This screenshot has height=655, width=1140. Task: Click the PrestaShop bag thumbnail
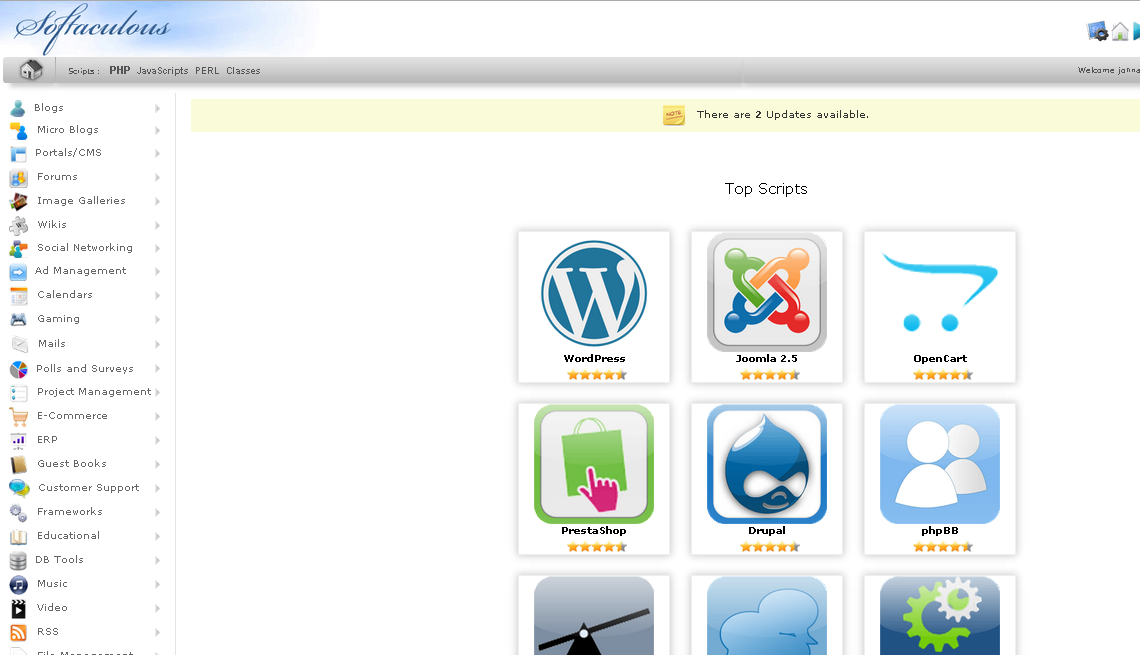click(593, 464)
